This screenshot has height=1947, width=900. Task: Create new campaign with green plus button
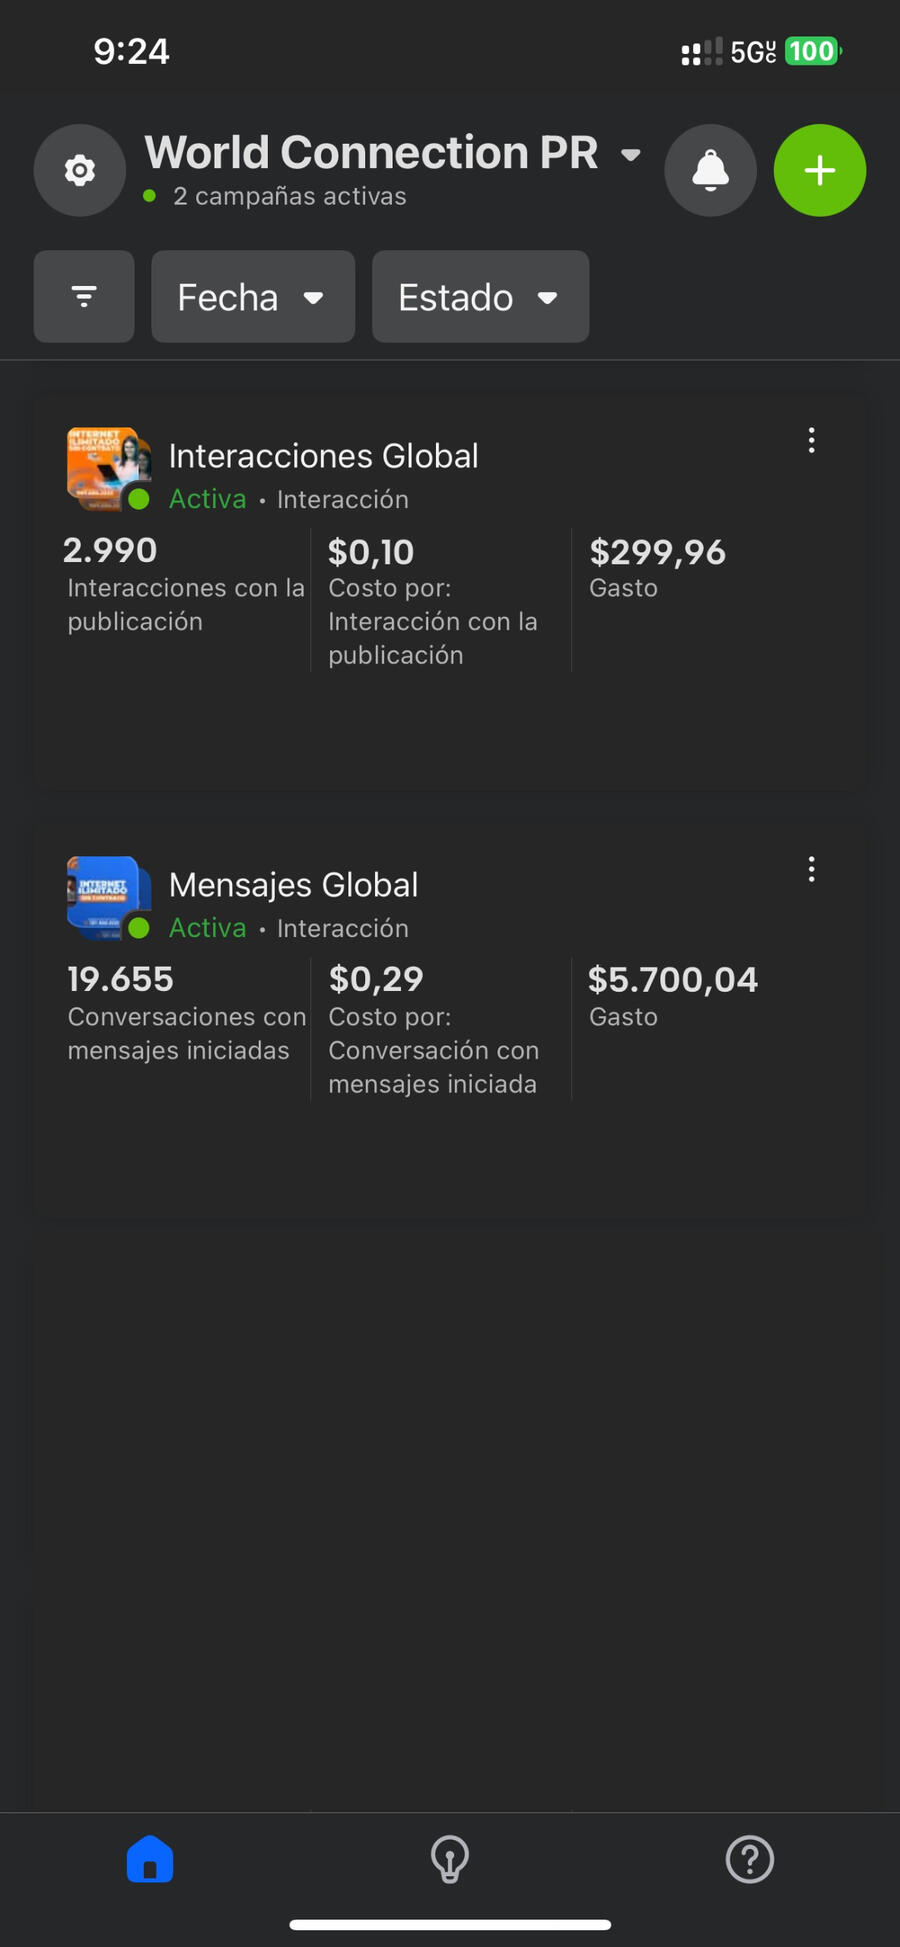point(819,170)
